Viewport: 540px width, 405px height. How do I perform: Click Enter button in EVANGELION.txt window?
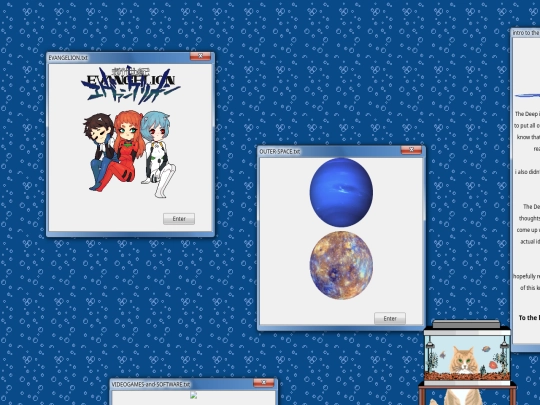tap(179, 219)
